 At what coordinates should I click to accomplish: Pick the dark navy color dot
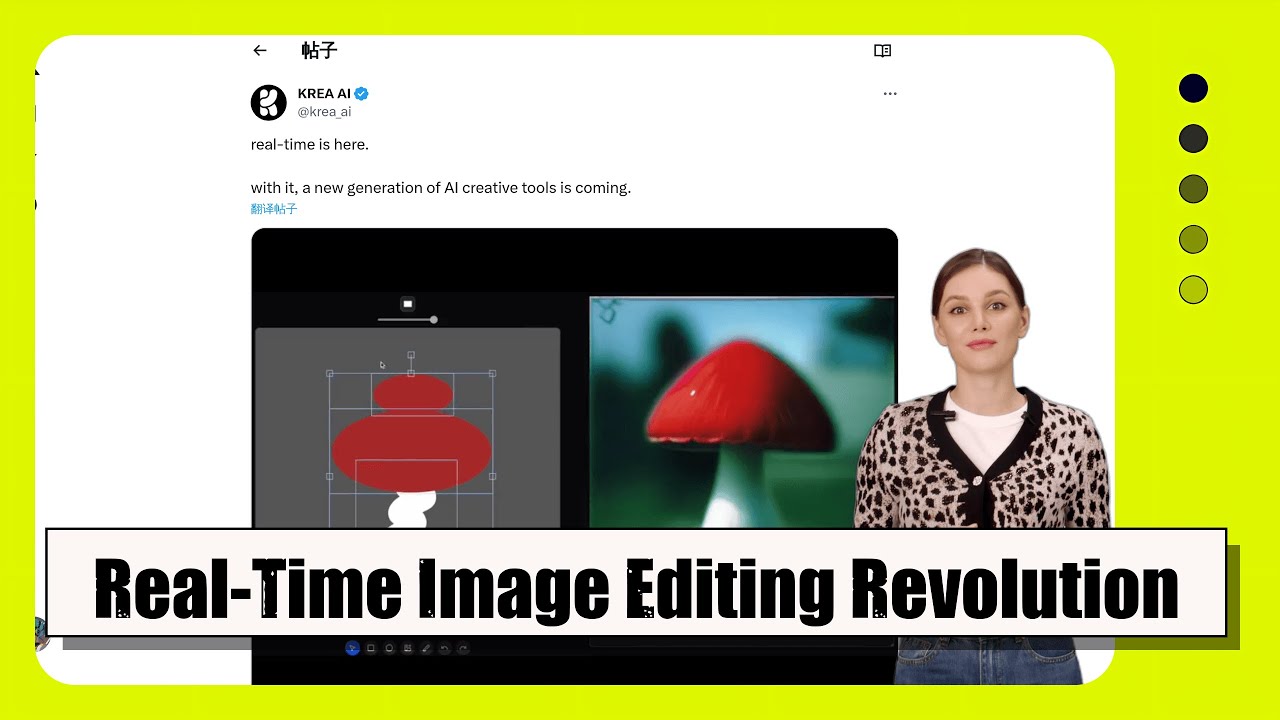coord(1193,89)
